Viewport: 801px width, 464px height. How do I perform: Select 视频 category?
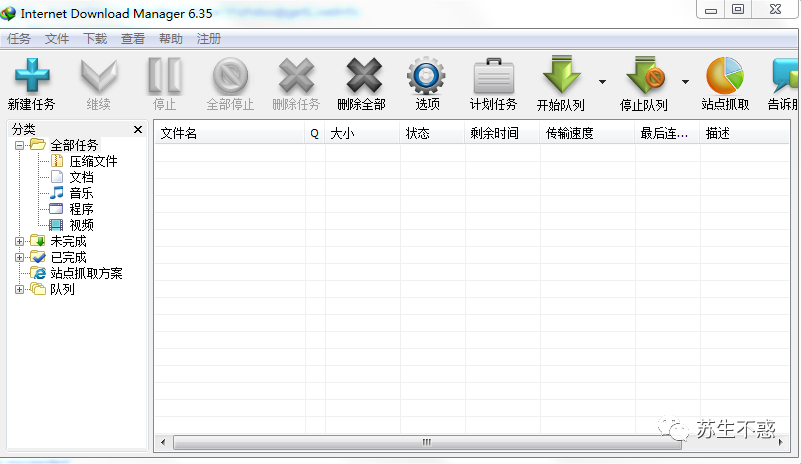(82, 225)
